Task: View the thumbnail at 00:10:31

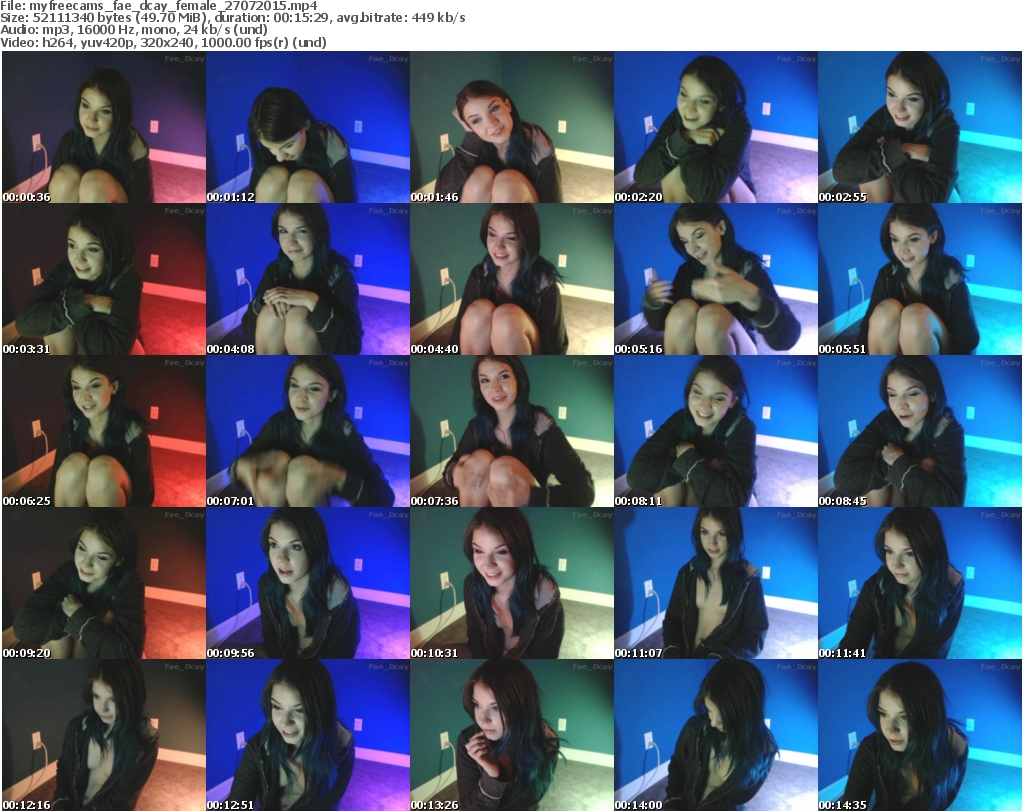Action: (511, 584)
